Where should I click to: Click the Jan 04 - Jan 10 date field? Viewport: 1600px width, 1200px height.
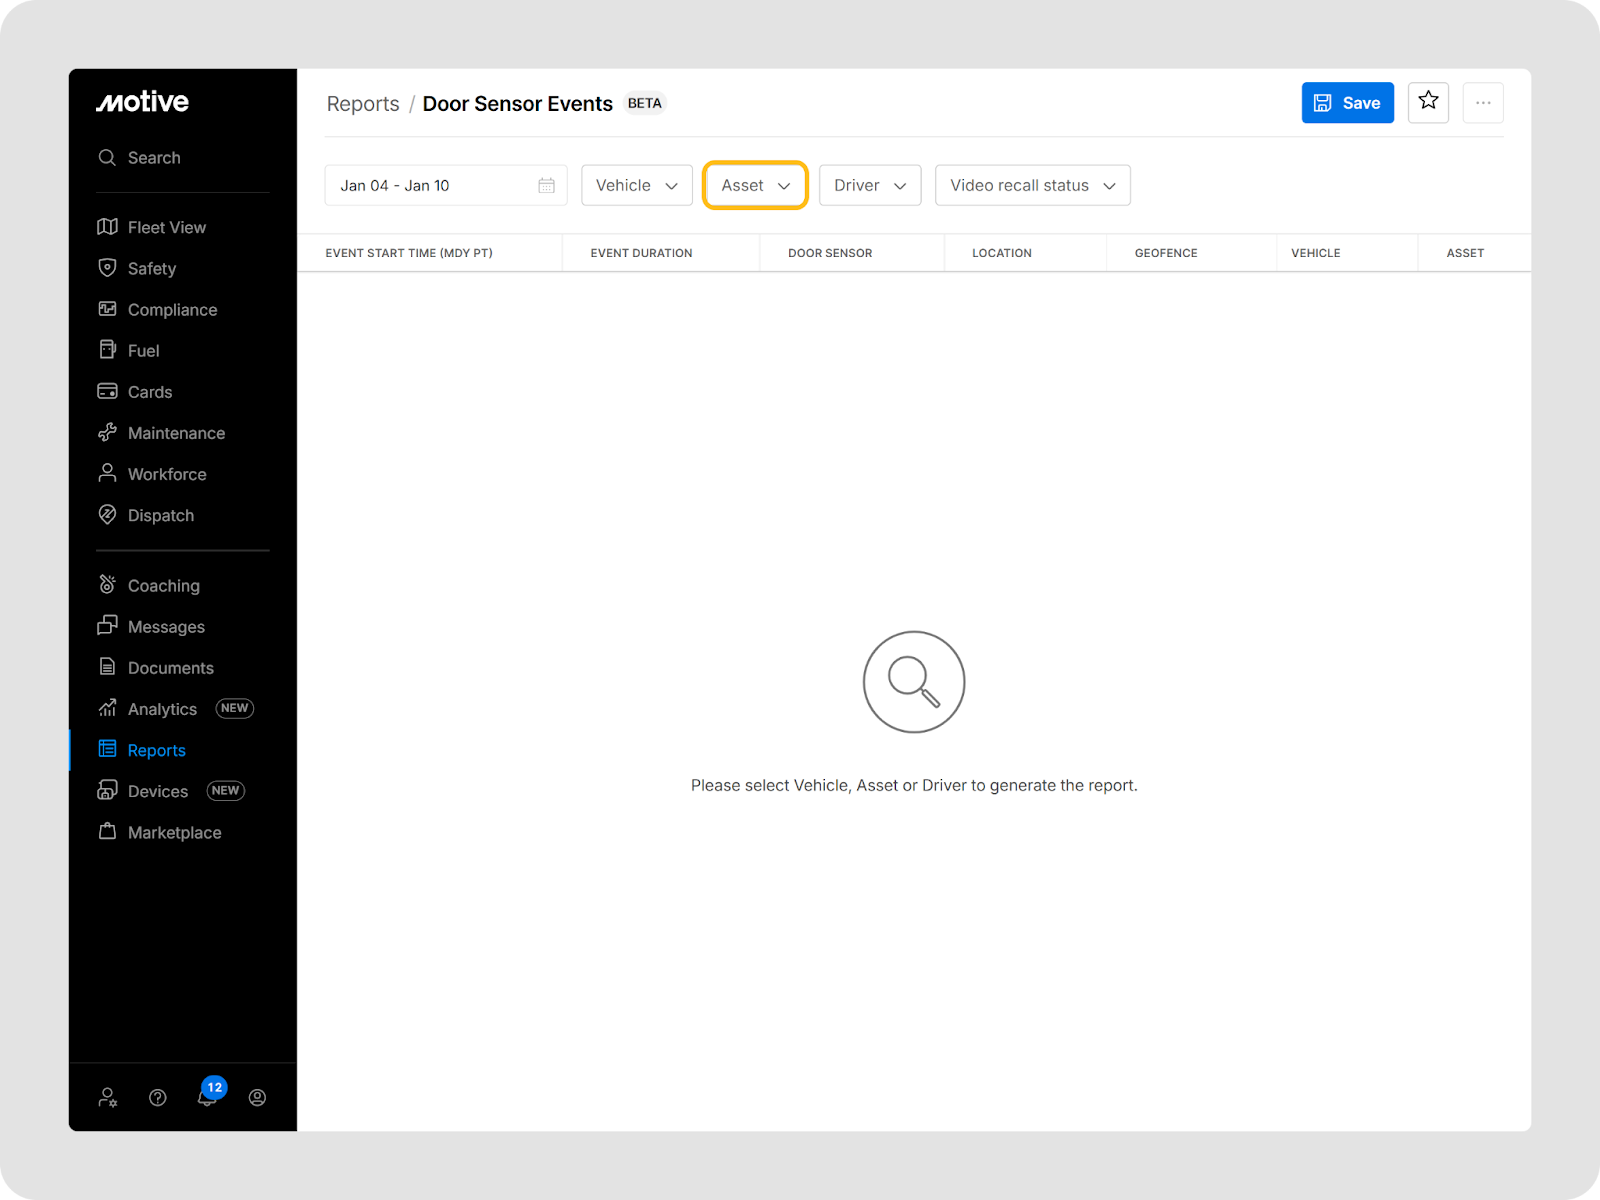pyautogui.click(x=430, y=185)
